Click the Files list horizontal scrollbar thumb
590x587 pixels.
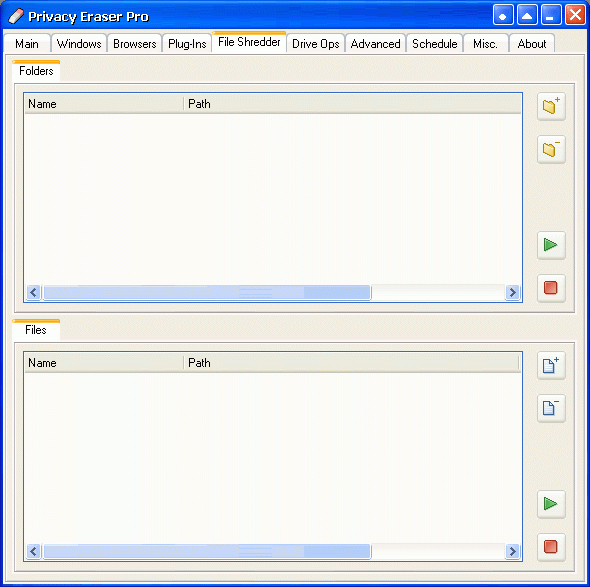coord(207,551)
